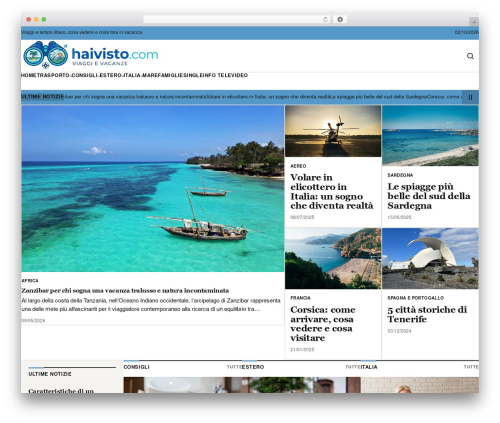The image size is (500, 423).
Task: Click the ITALIA section heading
Action: pos(369,367)
